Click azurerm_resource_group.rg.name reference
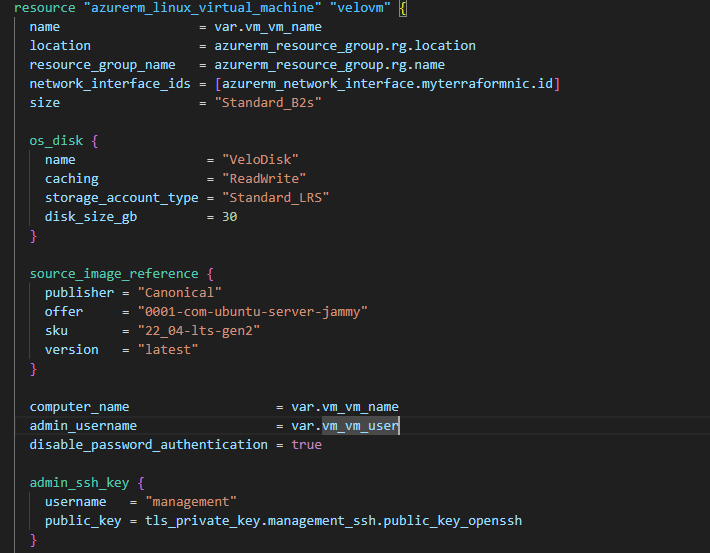710x553 pixels. click(334, 65)
